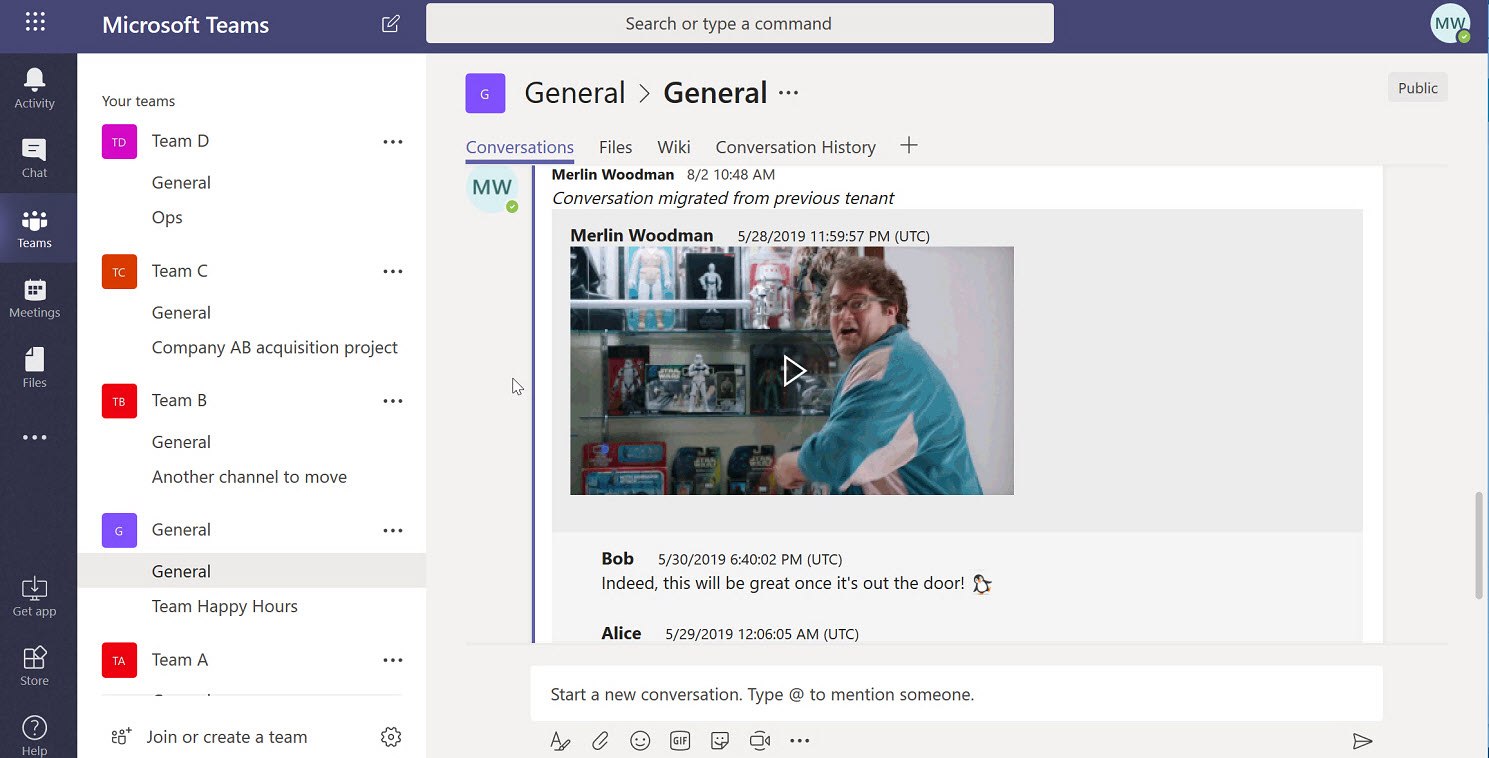The height and width of the screenshot is (758, 1489).
Task: Click the conversation vertical scrollbar
Action: tap(1479, 546)
